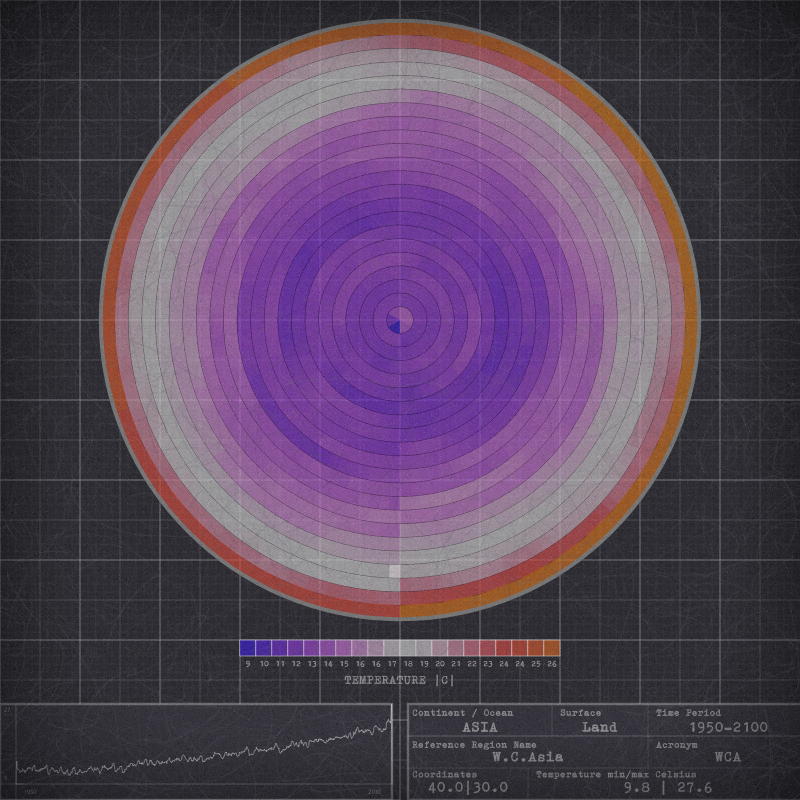Choose the orange legend swatch above 26
The height and width of the screenshot is (800, 800).
tap(552, 648)
